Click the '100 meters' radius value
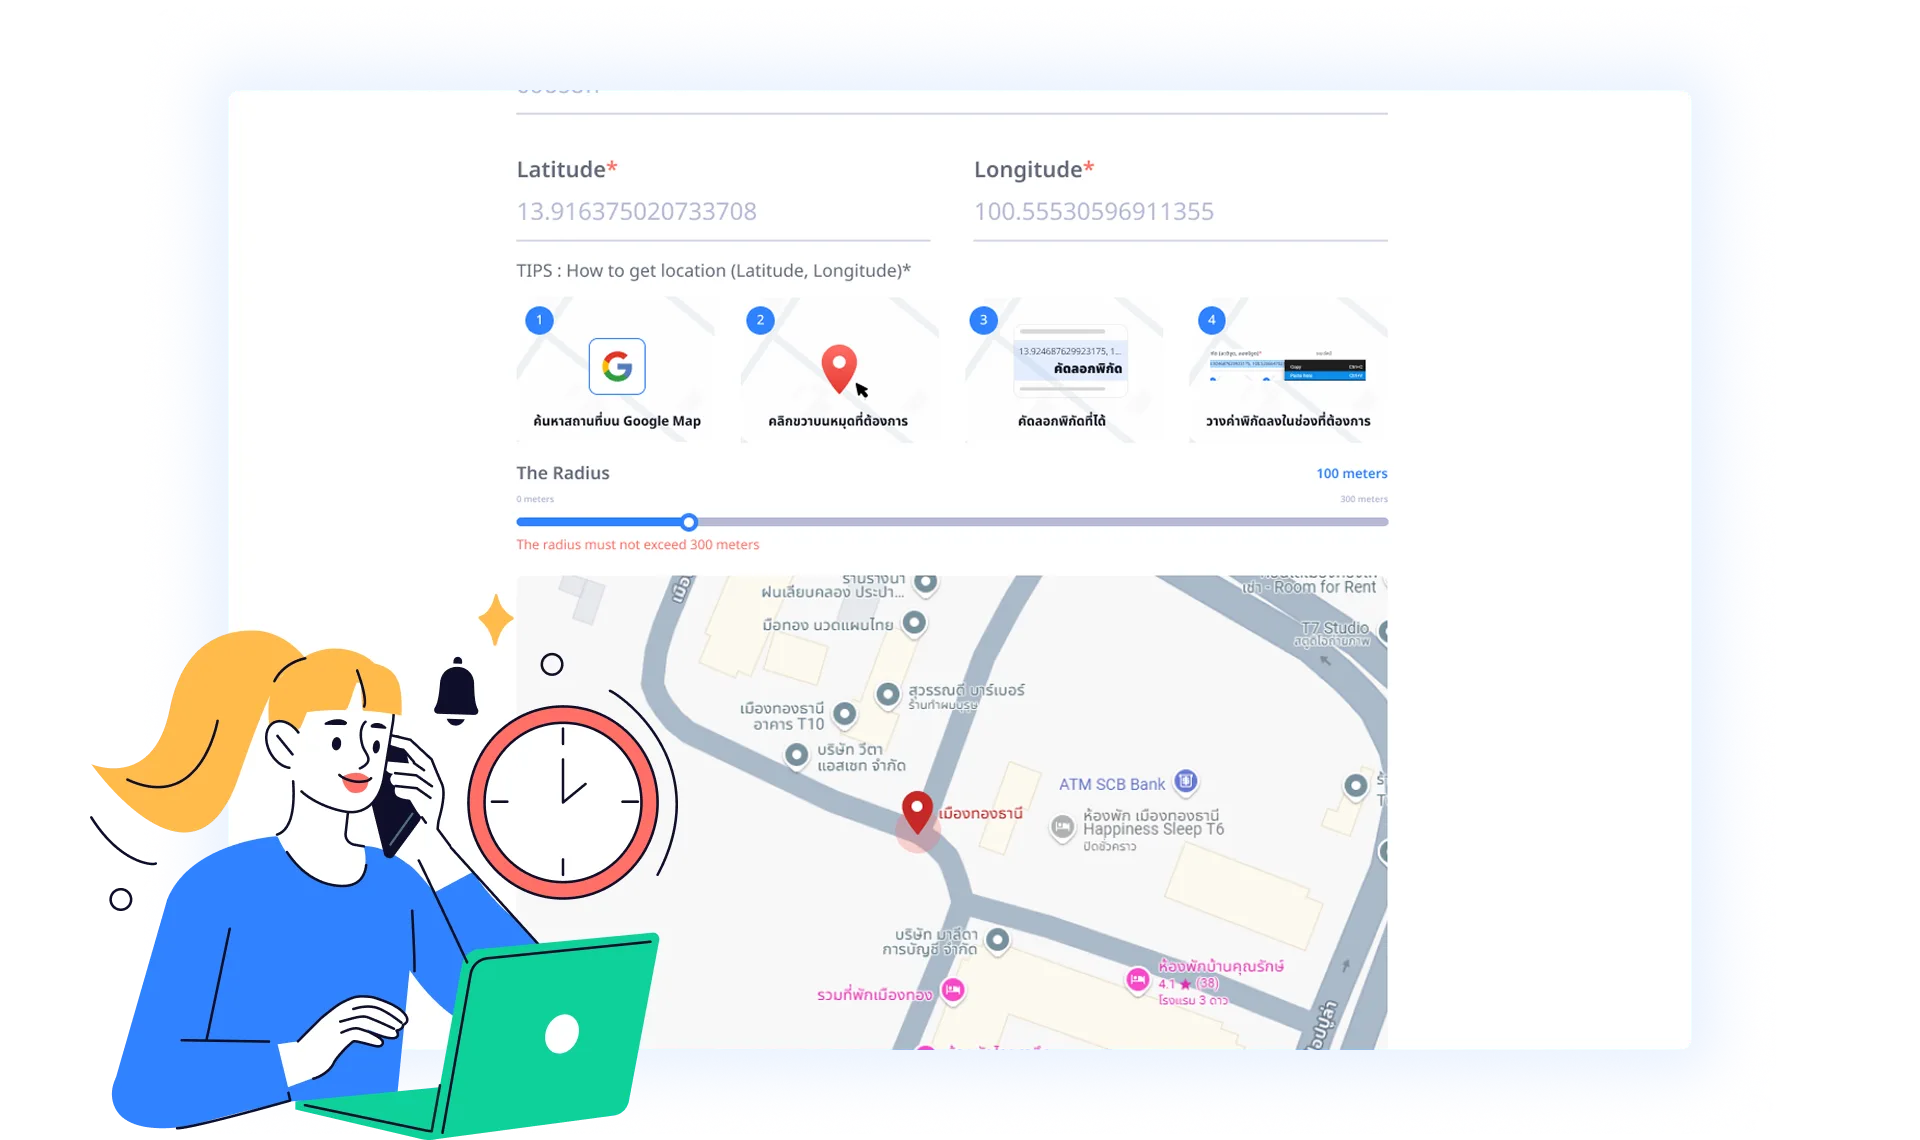This screenshot has width=1920, height=1140. [x=1352, y=473]
